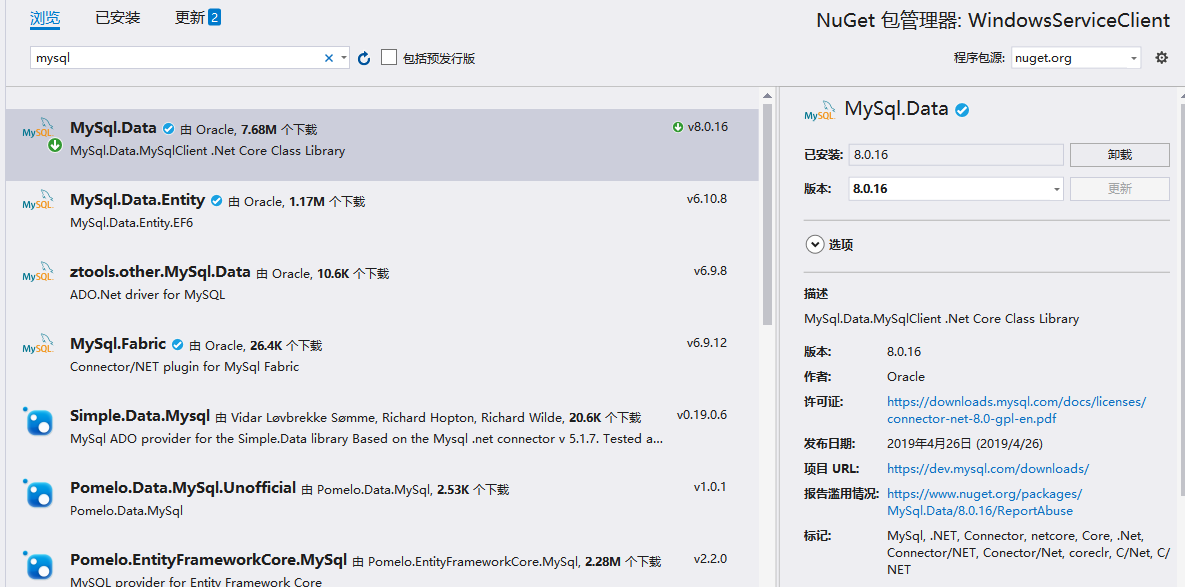Select the Simple.Data.Mysql package
1185x587 pixels.
click(x=382, y=432)
